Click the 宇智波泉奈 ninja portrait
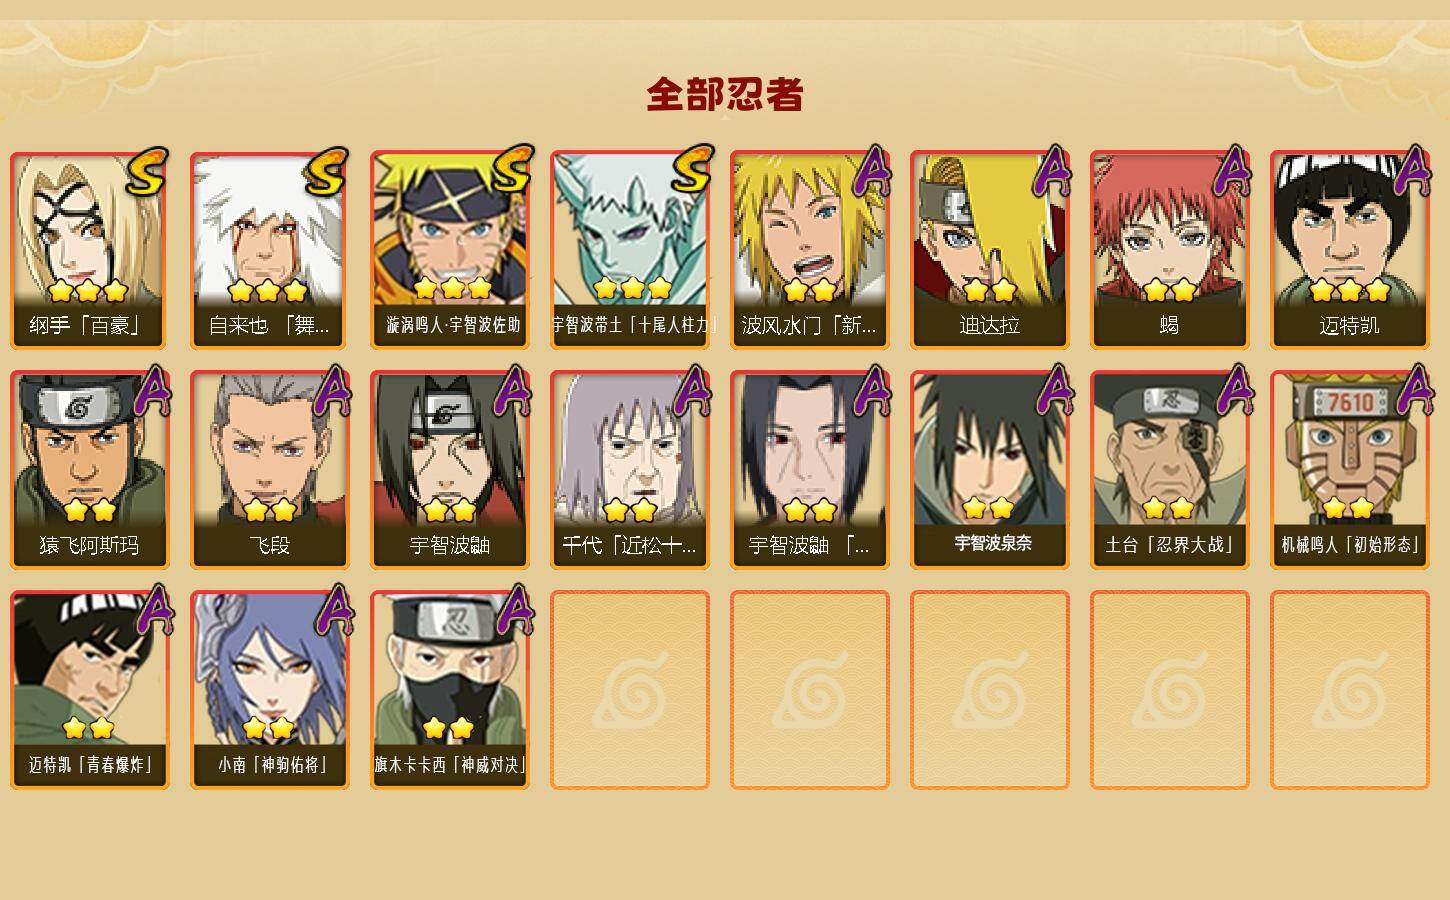The width and height of the screenshot is (1450, 900). coord(990,470)
